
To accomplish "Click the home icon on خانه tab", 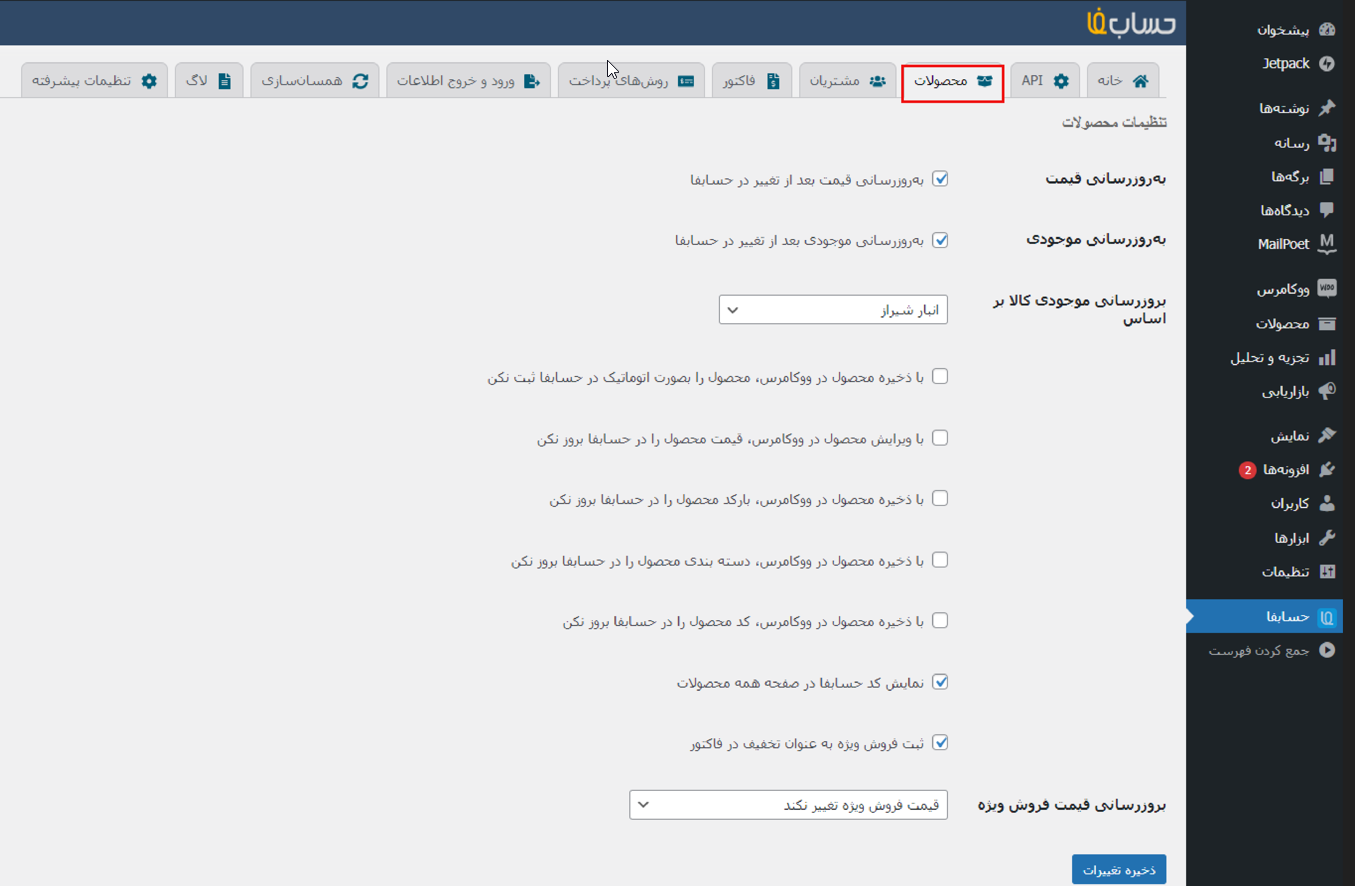I will pos(1140,81).
